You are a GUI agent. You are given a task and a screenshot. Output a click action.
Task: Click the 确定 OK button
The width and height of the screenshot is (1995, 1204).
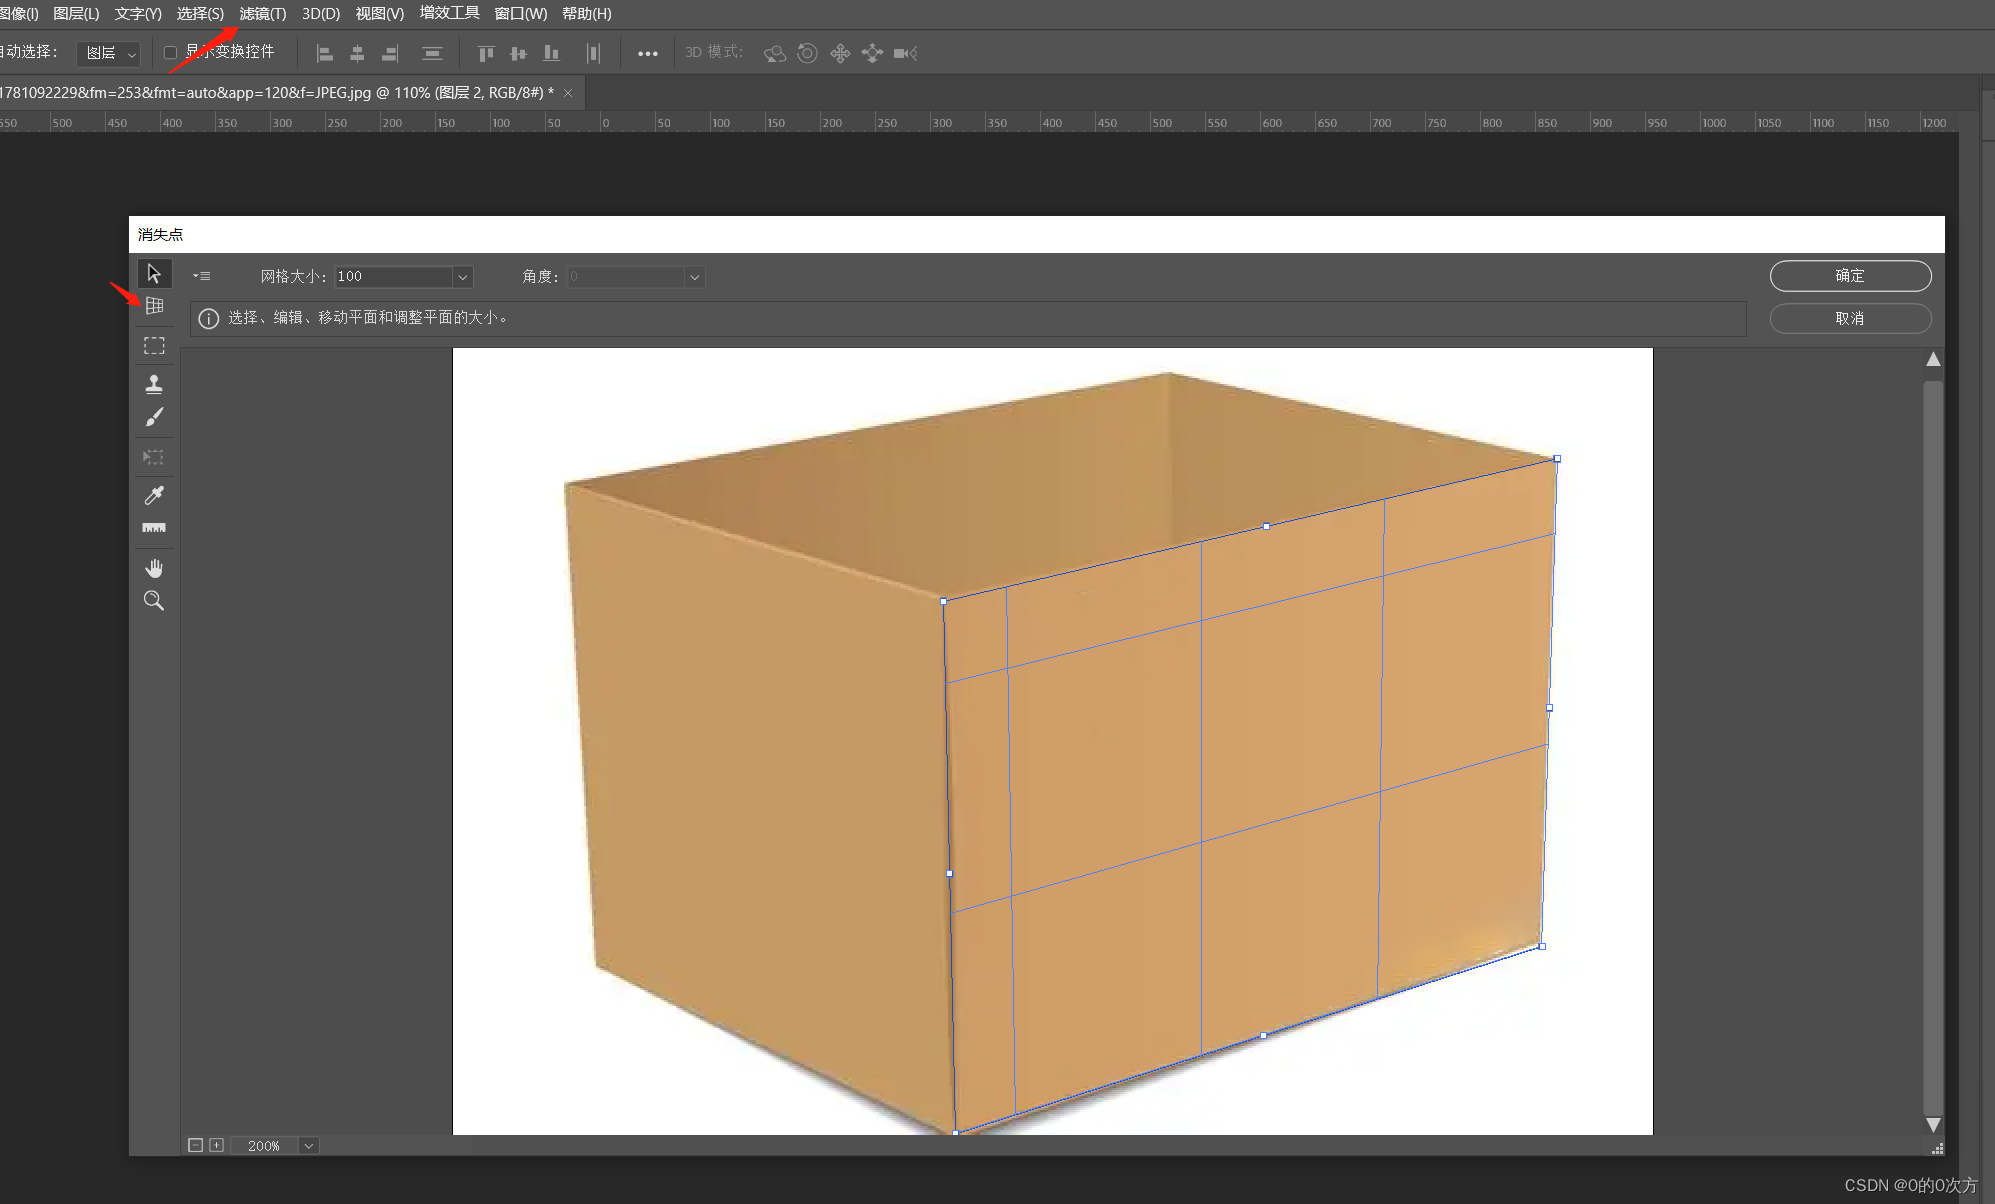1849,276
